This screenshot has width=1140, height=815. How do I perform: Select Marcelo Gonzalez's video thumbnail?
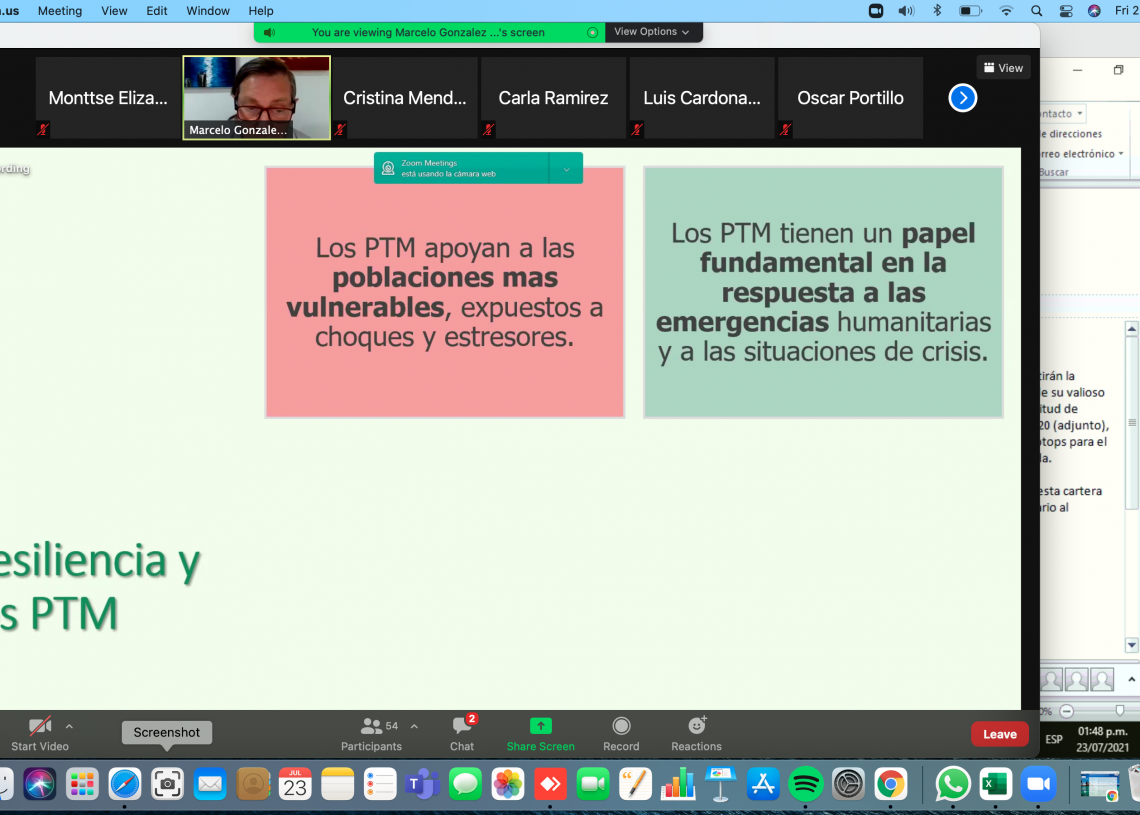(256, 97)
